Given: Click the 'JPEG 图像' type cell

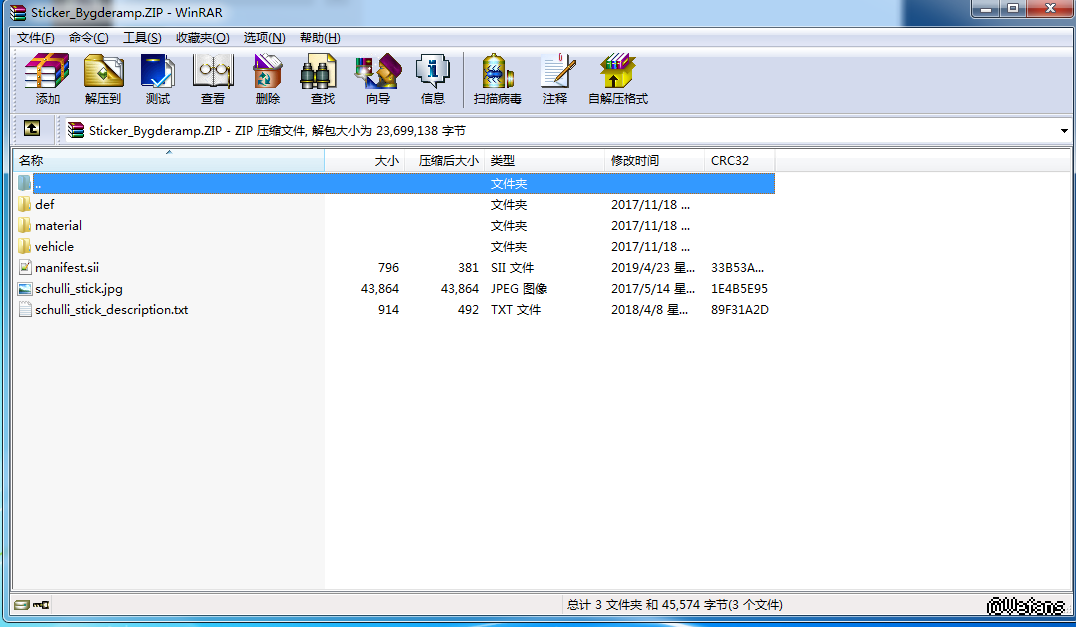Looking at the screenshot, I should pos(519,289).
